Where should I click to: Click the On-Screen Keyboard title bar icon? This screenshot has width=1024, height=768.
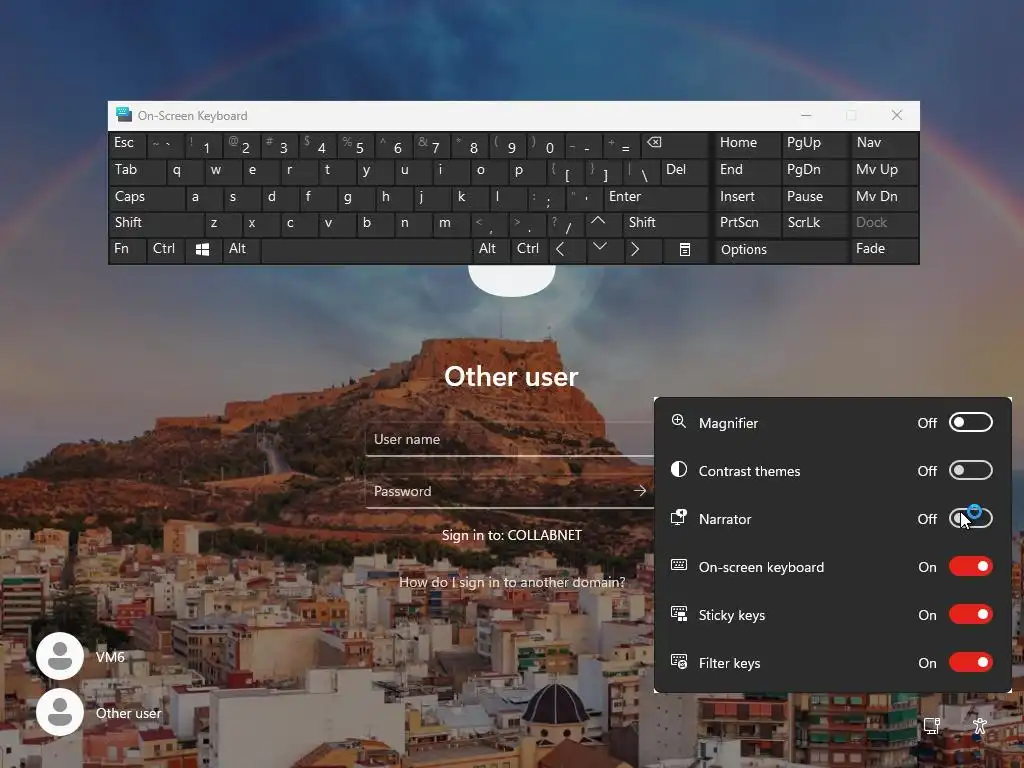(x=123, y=114)
